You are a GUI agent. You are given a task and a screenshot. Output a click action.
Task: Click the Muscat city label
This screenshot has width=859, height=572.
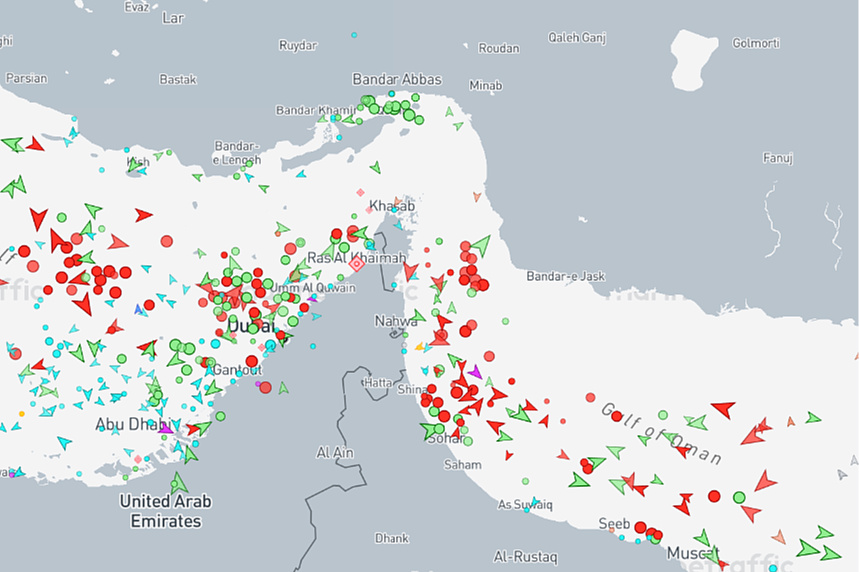(x=692, y=553)
